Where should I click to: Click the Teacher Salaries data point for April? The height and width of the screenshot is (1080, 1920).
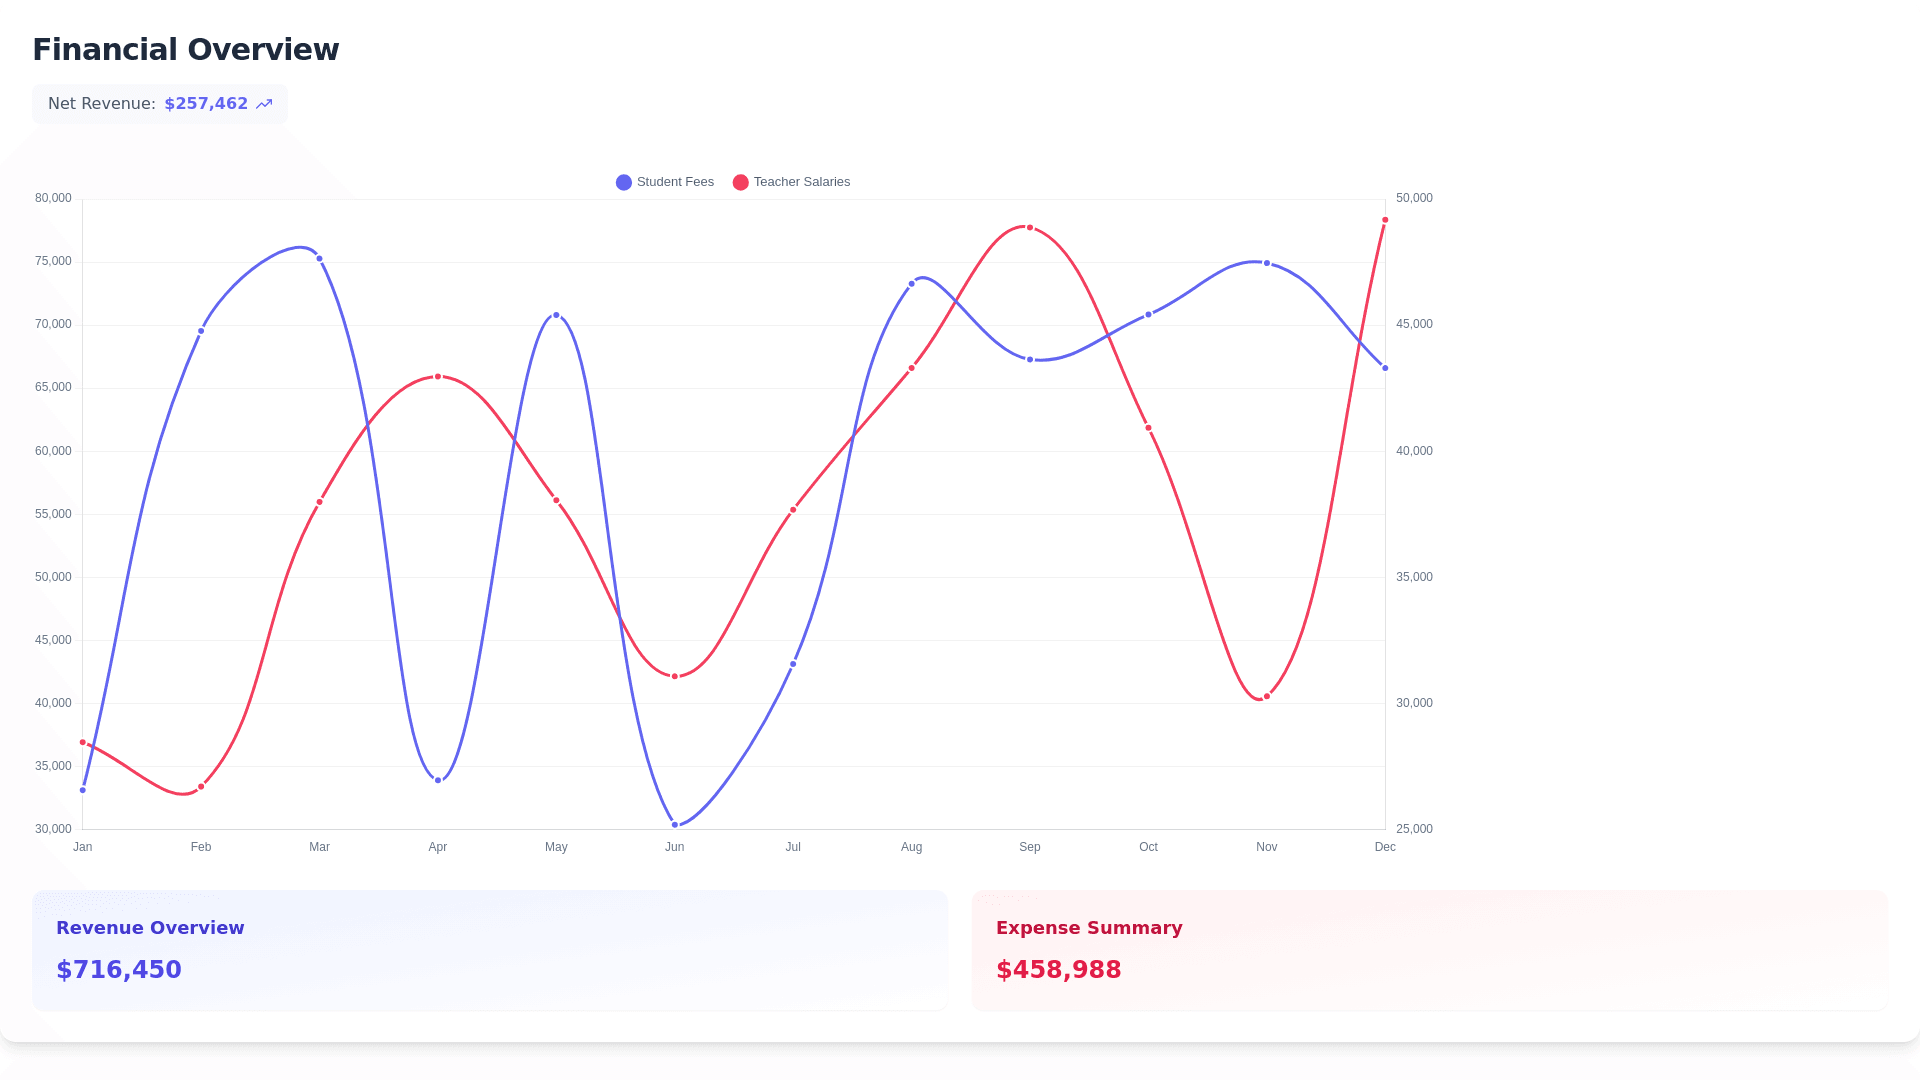click(x=438, y=377)
